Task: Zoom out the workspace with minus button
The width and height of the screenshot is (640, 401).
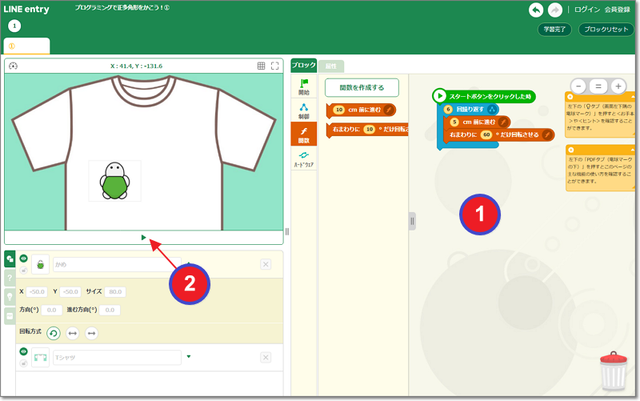Action: point(577,86)
